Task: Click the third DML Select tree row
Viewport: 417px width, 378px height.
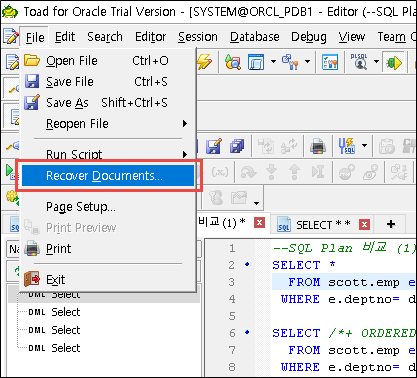Action: 54,330
